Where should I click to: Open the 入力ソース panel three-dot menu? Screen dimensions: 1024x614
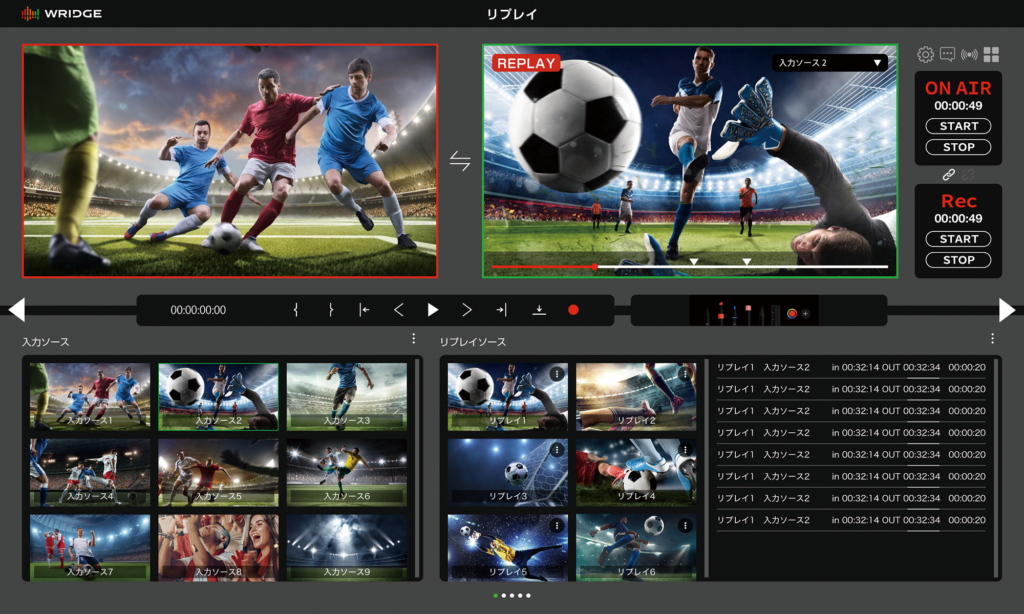(x=413, y=339)
